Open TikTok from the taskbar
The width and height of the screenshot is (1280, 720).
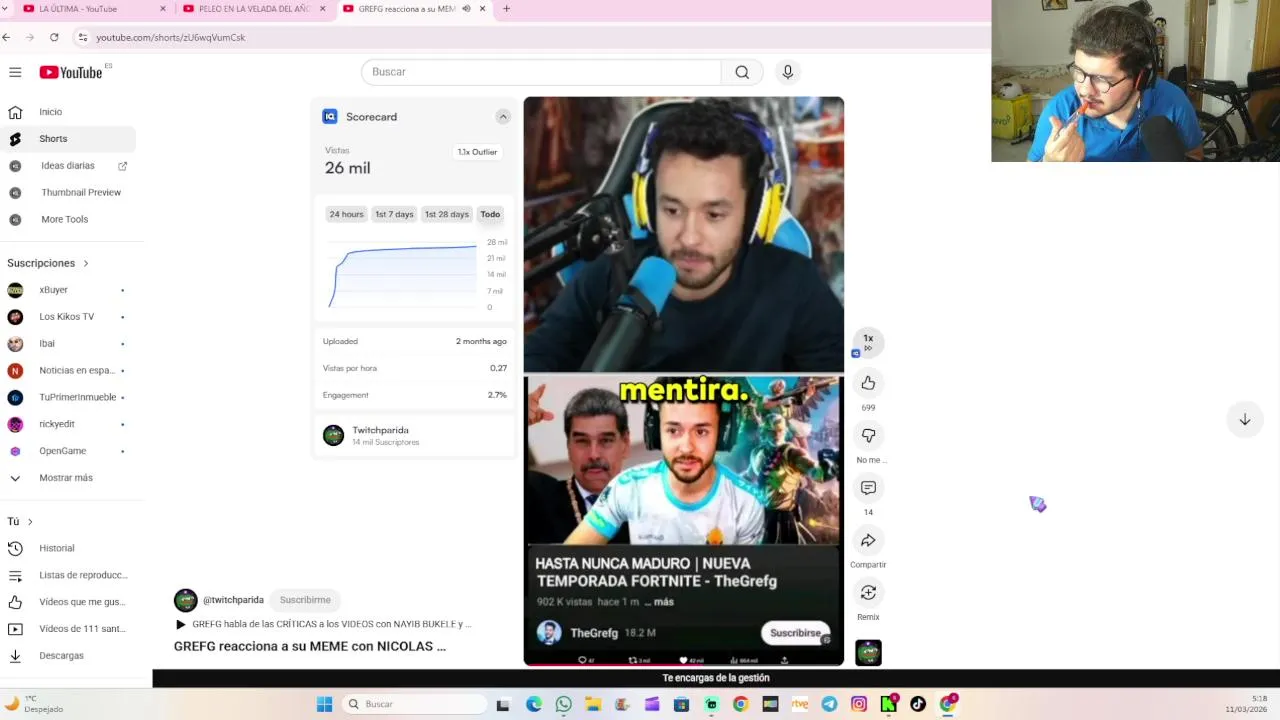918,704
